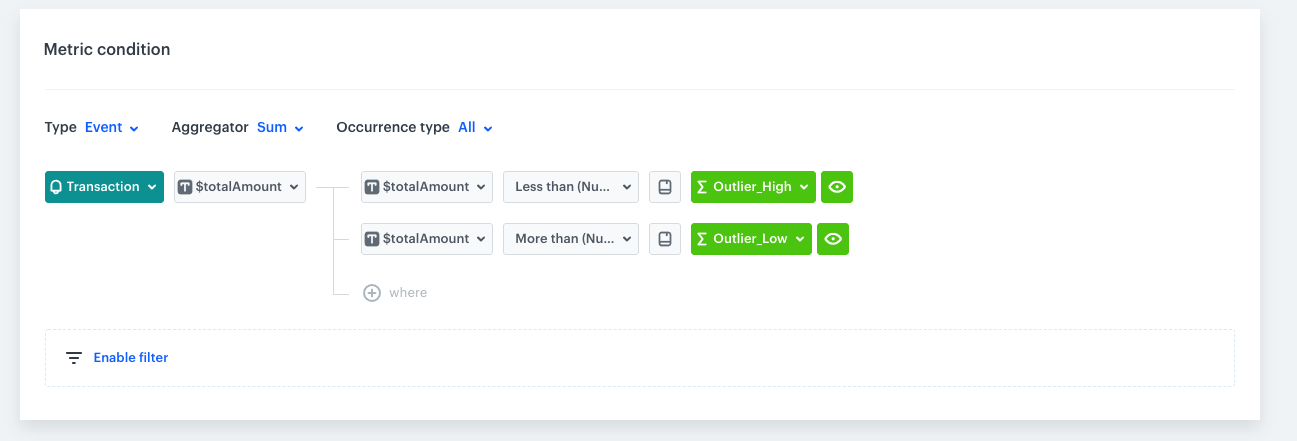Open the Transaction event selector
Screen dimensions: 1297x441
[x=104, y=187]
